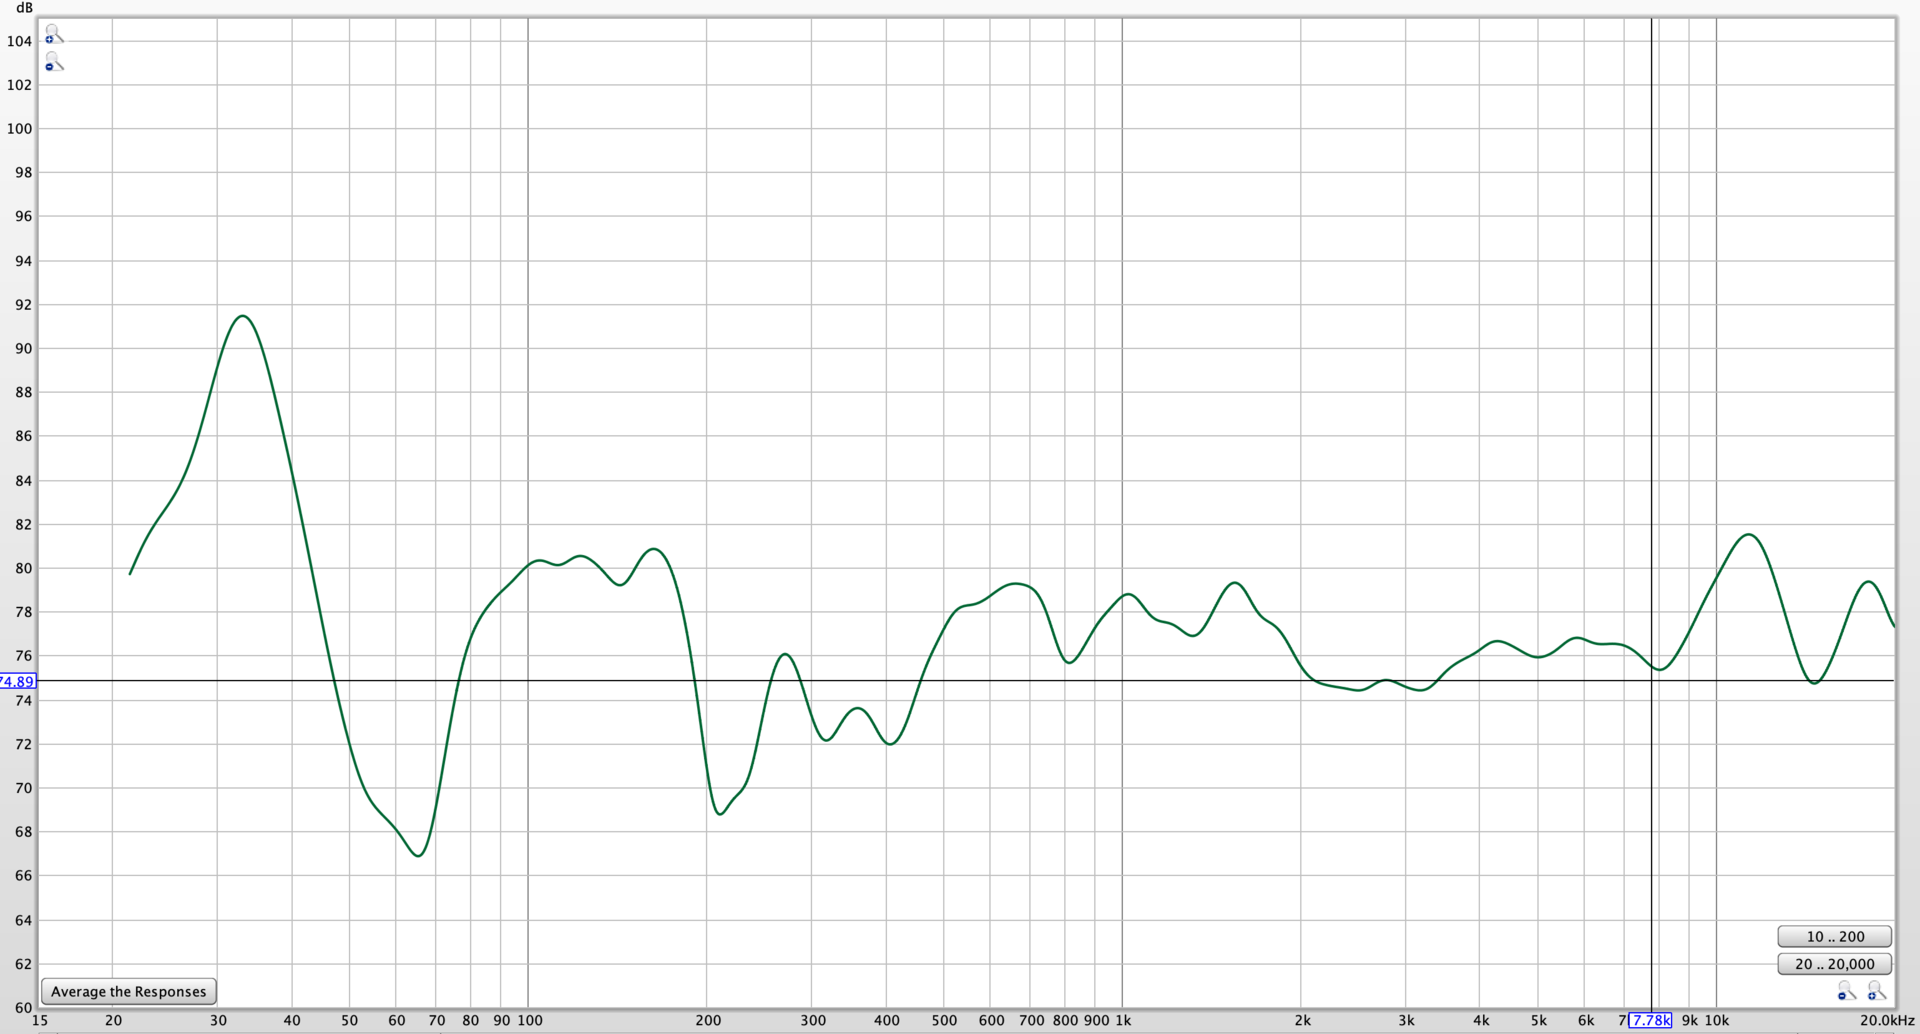Click the 102 label on the dB axis

20,85
